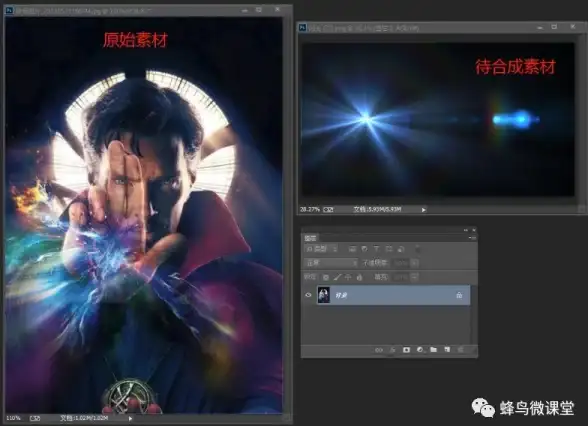This screenshot has height=426, width=588.
Task: Click the 文档:5.93M document size text
Action: point(377,209)
